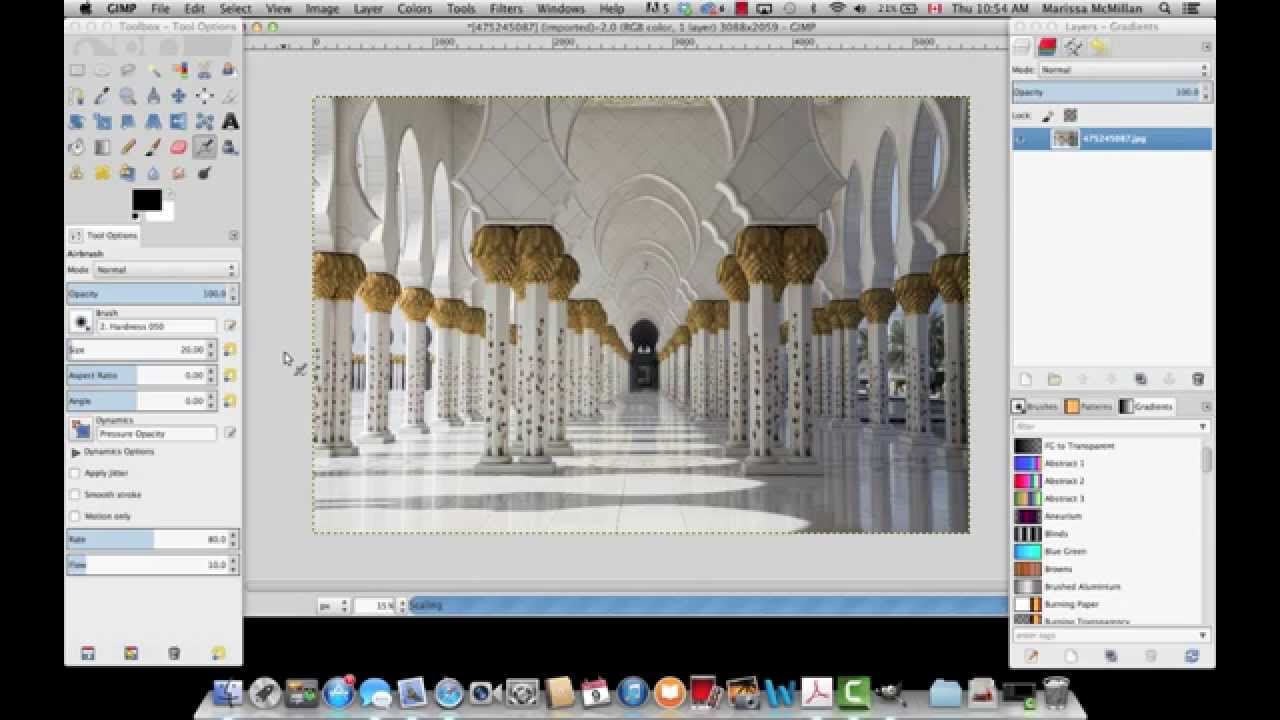
Task: Select the Airbrush tool
Action: tap(204, 148)
